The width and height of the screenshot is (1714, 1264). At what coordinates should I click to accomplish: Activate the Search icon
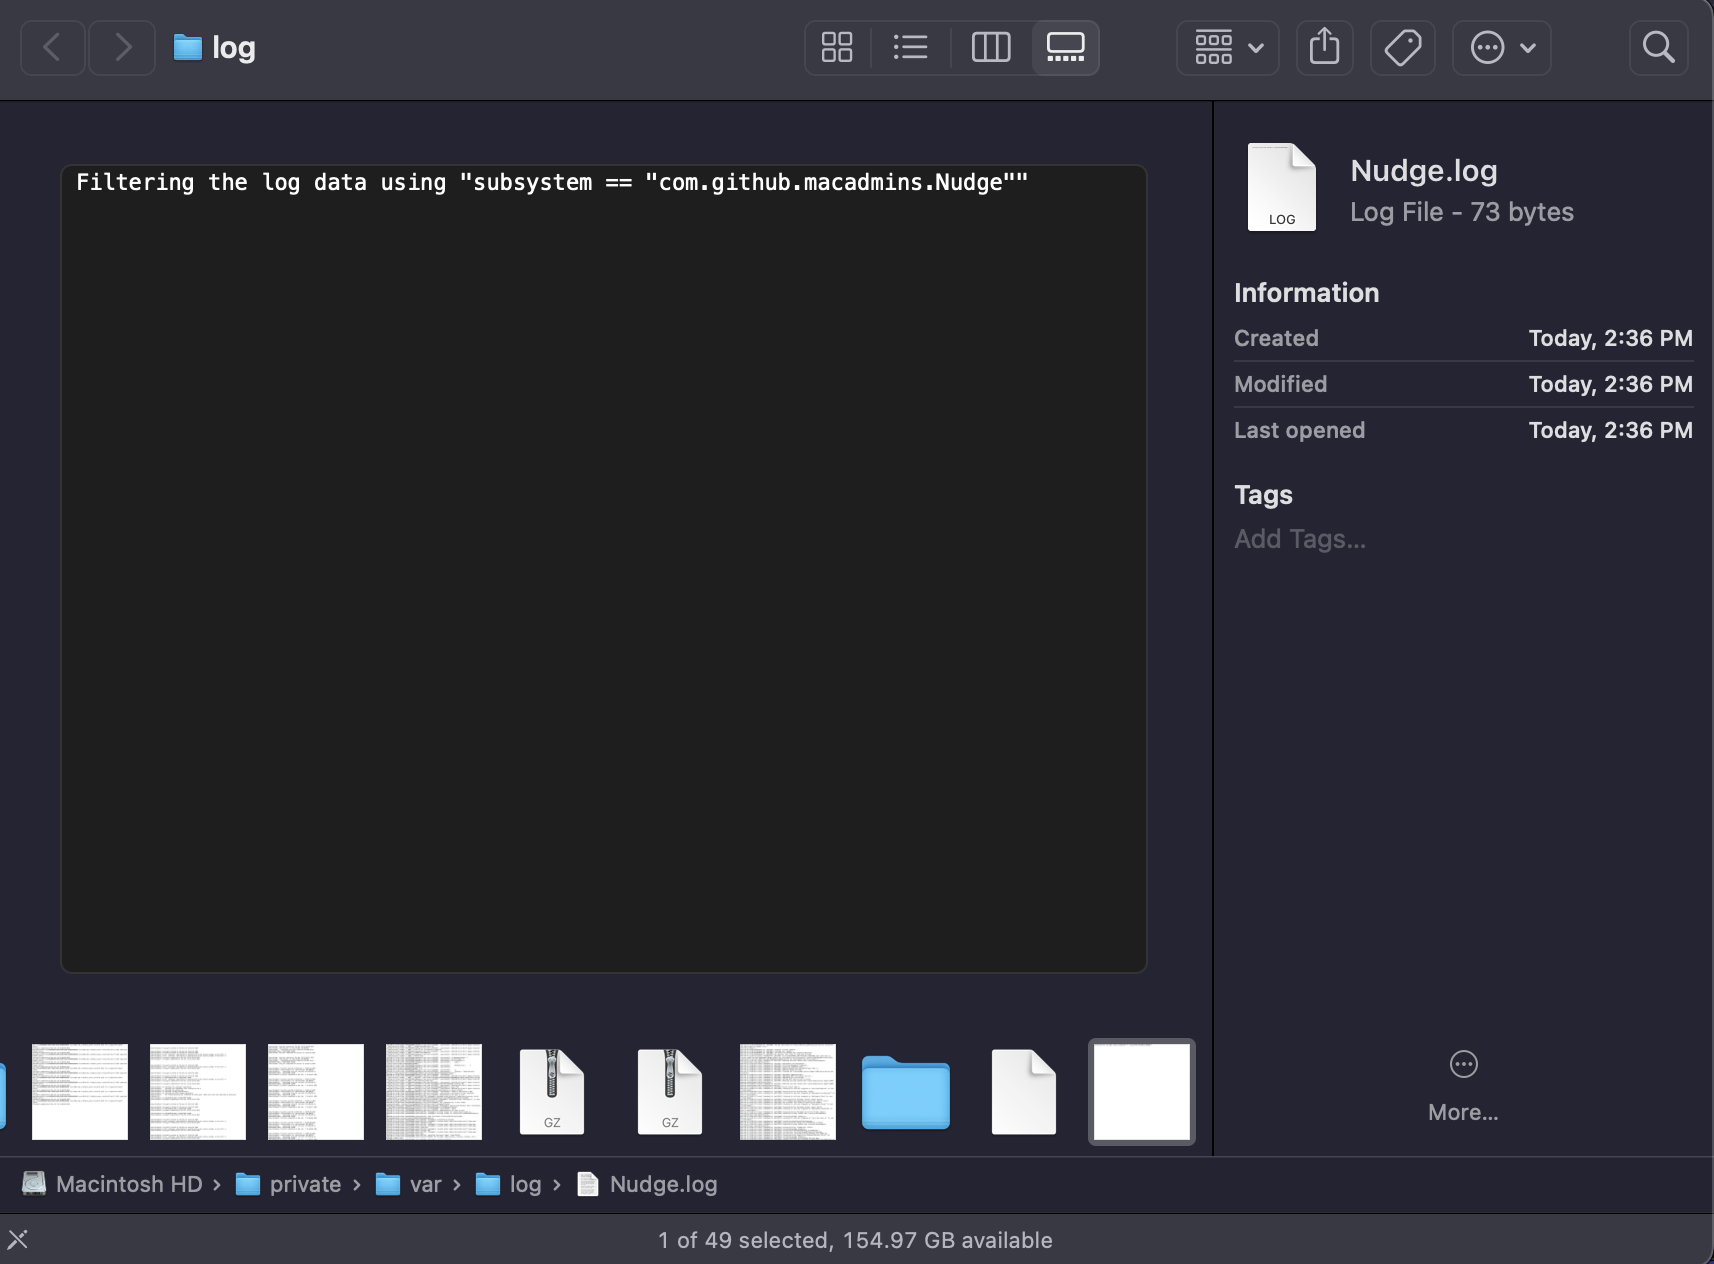[1658, 47]
